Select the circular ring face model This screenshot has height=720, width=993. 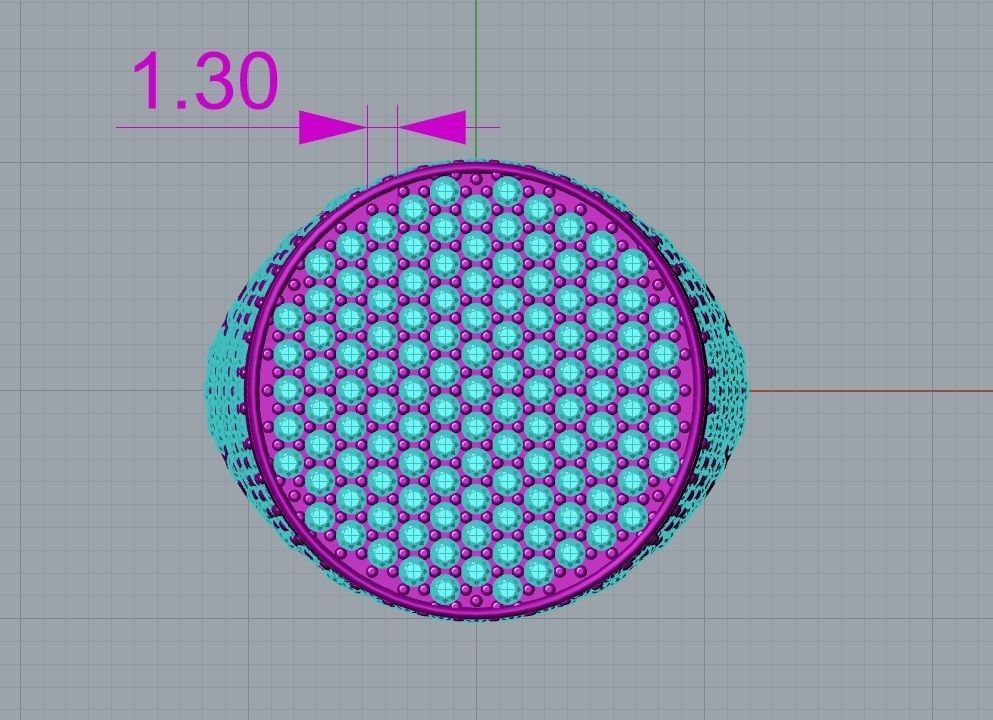point(476,391)
